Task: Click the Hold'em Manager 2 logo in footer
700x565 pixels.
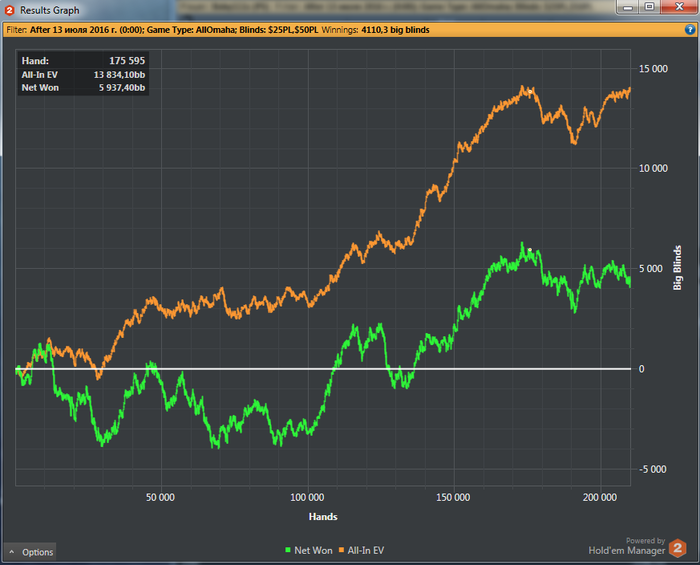Action: [677, 548]
